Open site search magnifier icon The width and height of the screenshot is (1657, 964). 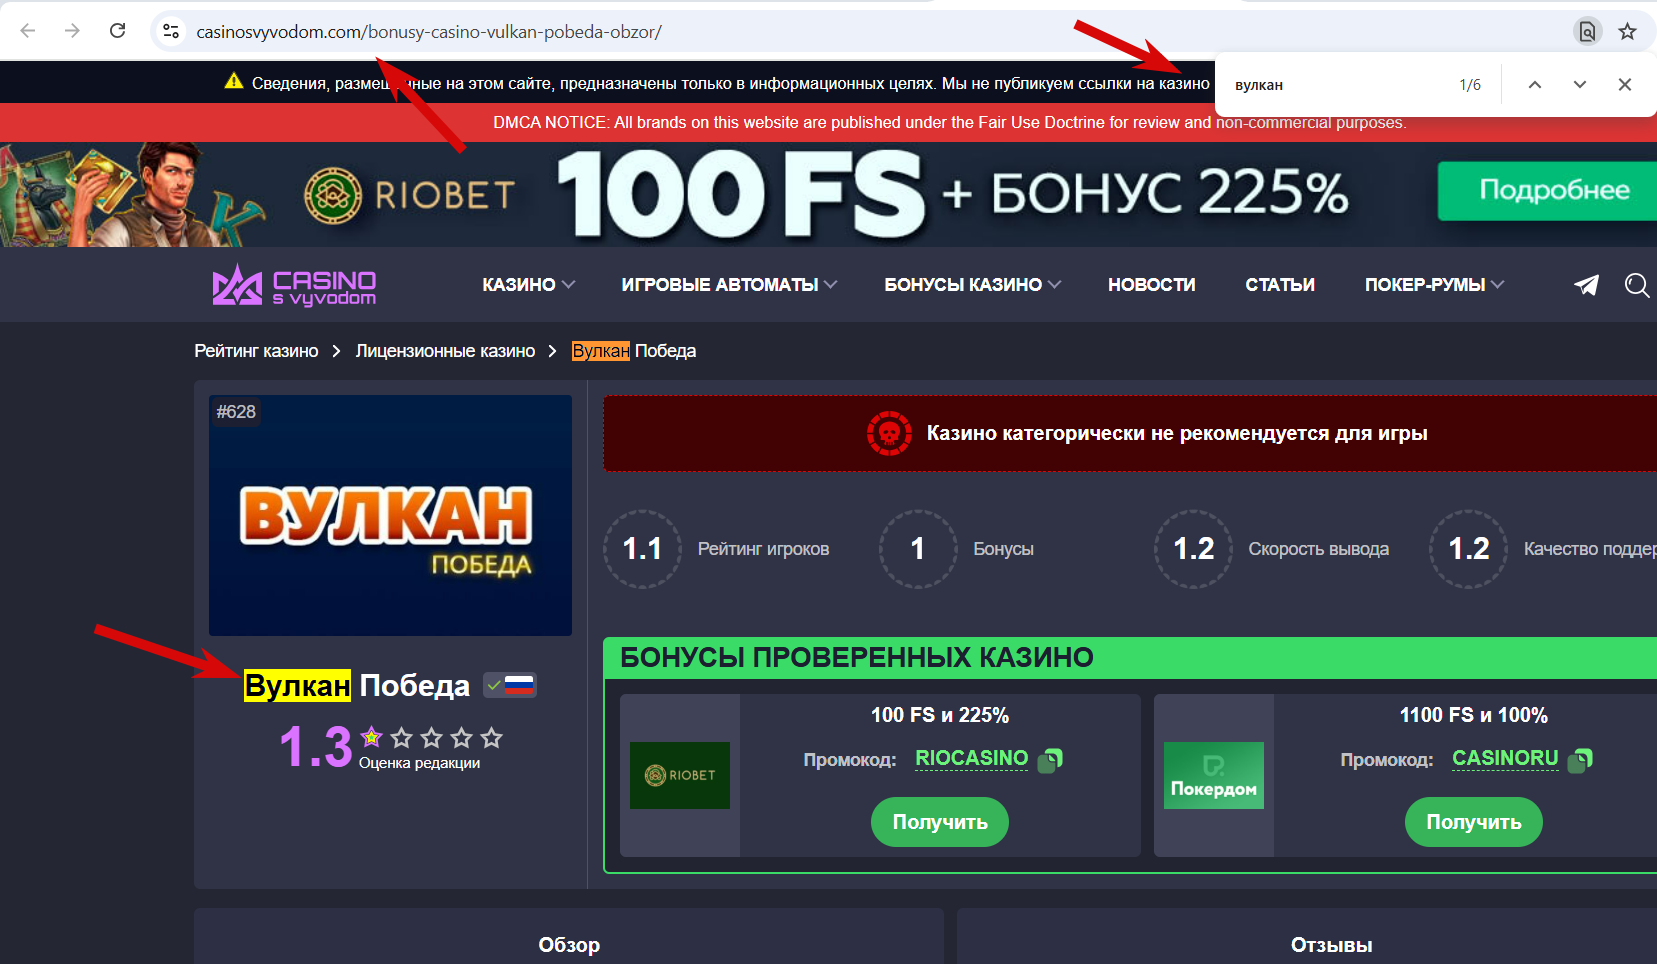click(1636, 285)
